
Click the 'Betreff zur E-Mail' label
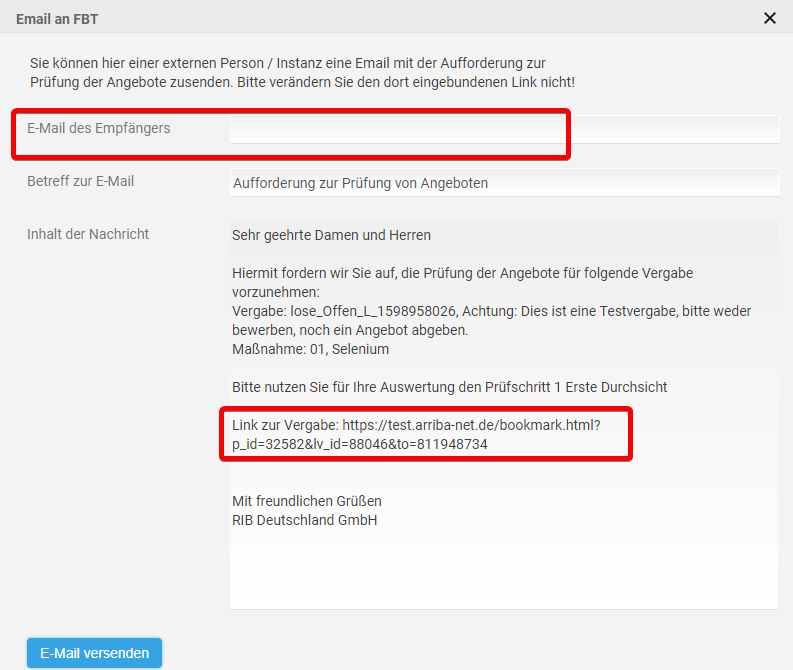click(x=80, y=181)
